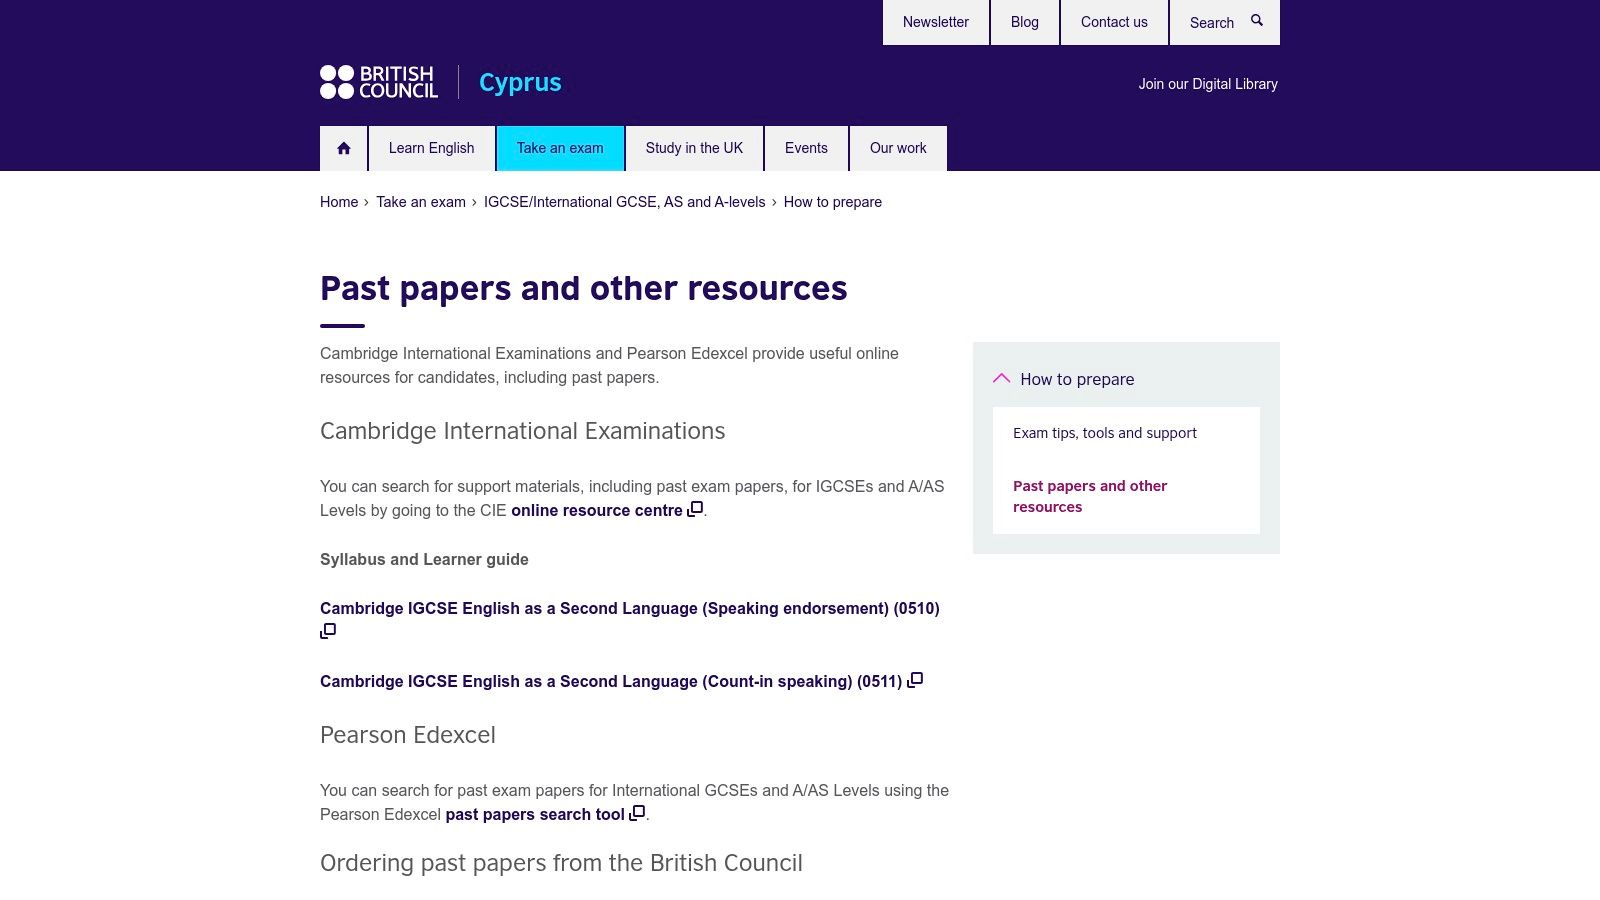Click external-link icon below the 0510 syllabus link
The width and height of the screenshot is (1600, 900).
[328, 631]
